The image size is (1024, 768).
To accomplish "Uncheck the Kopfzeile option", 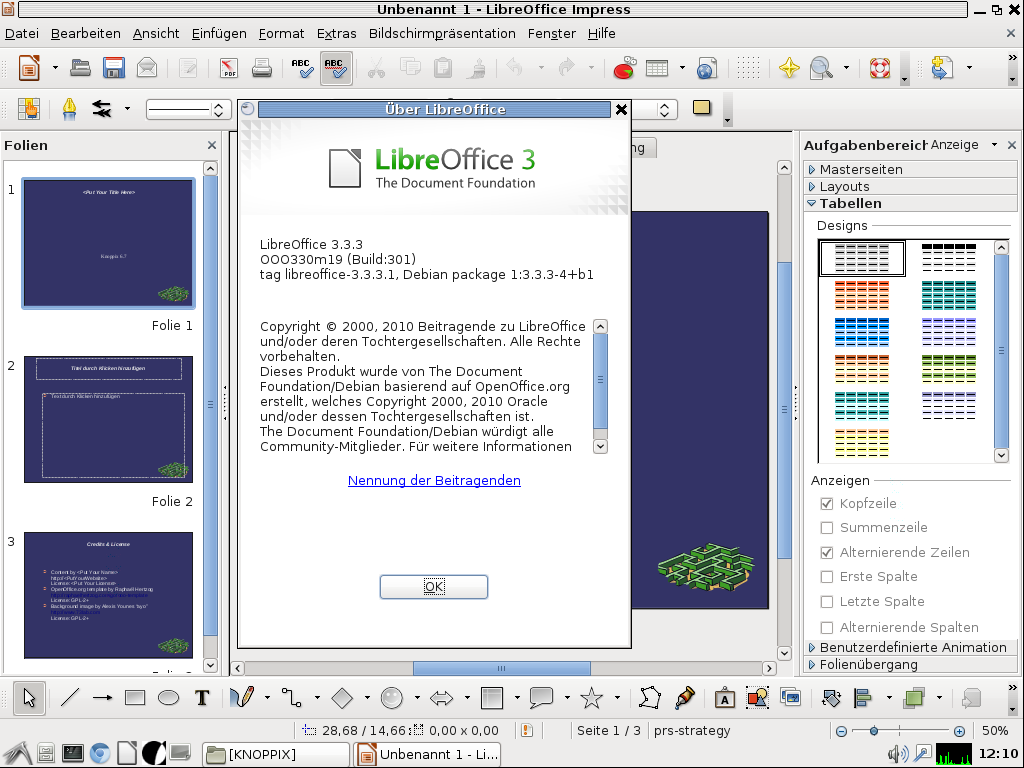I will pos(826,503).
